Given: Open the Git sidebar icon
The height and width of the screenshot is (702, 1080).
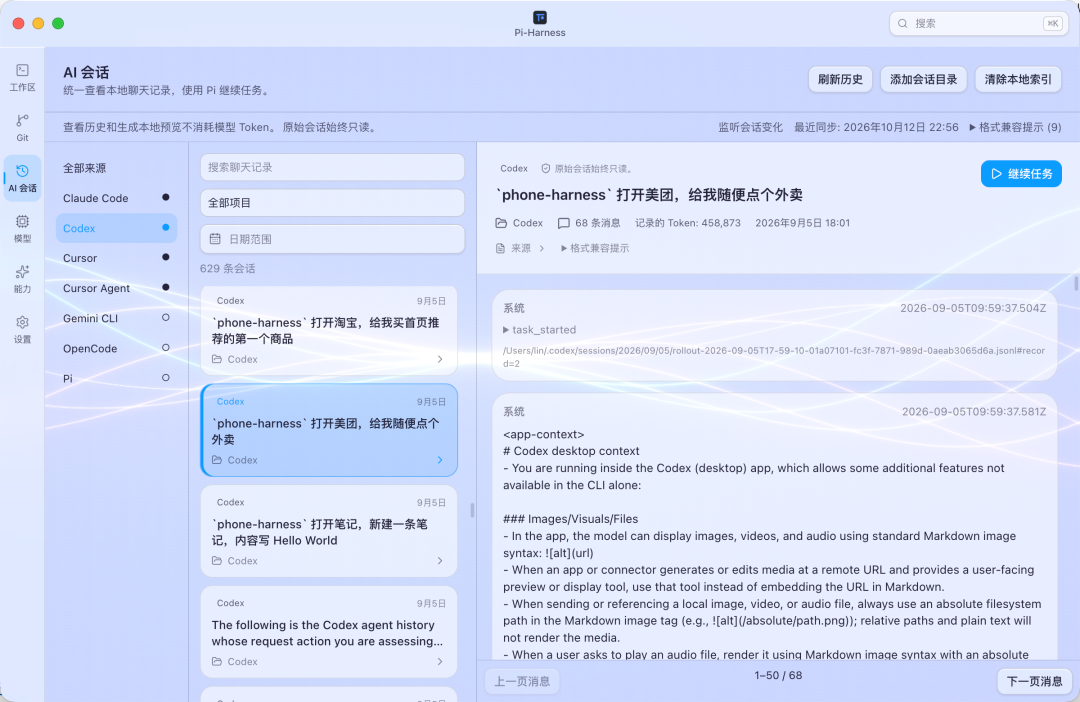Looking at the screenshot, I should [22, 127].
